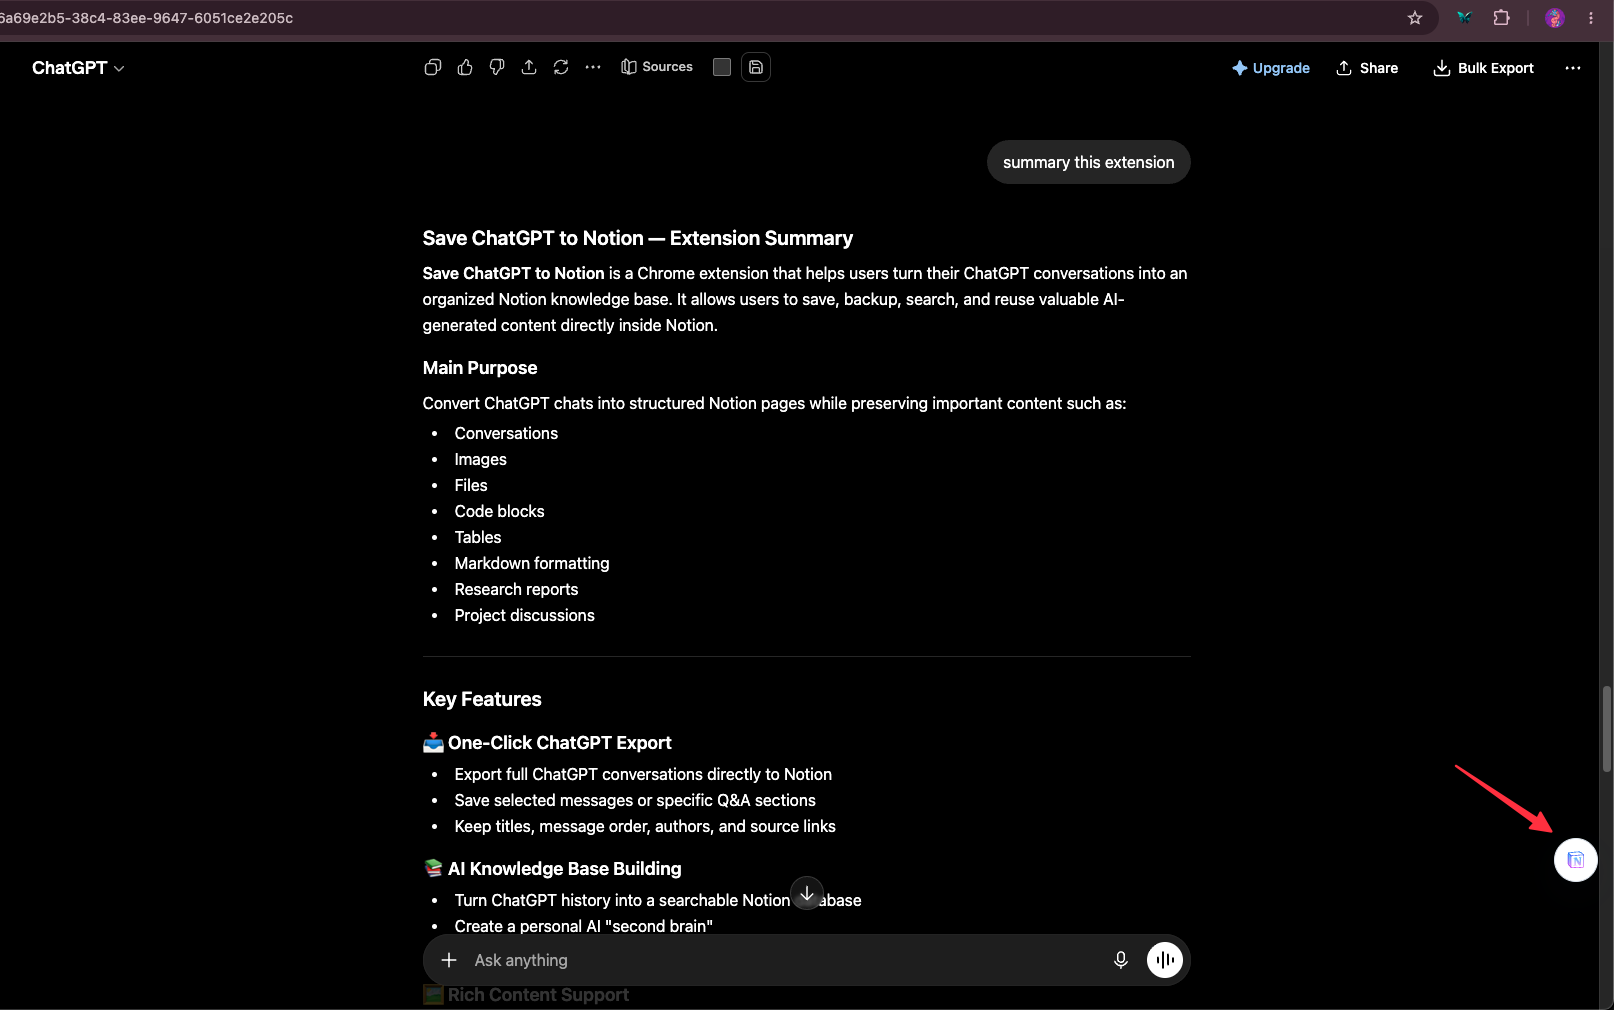Click the 'Key Features' heading
The width and height of the screenshot is (1614, 1010).
[x=482, y=699]
